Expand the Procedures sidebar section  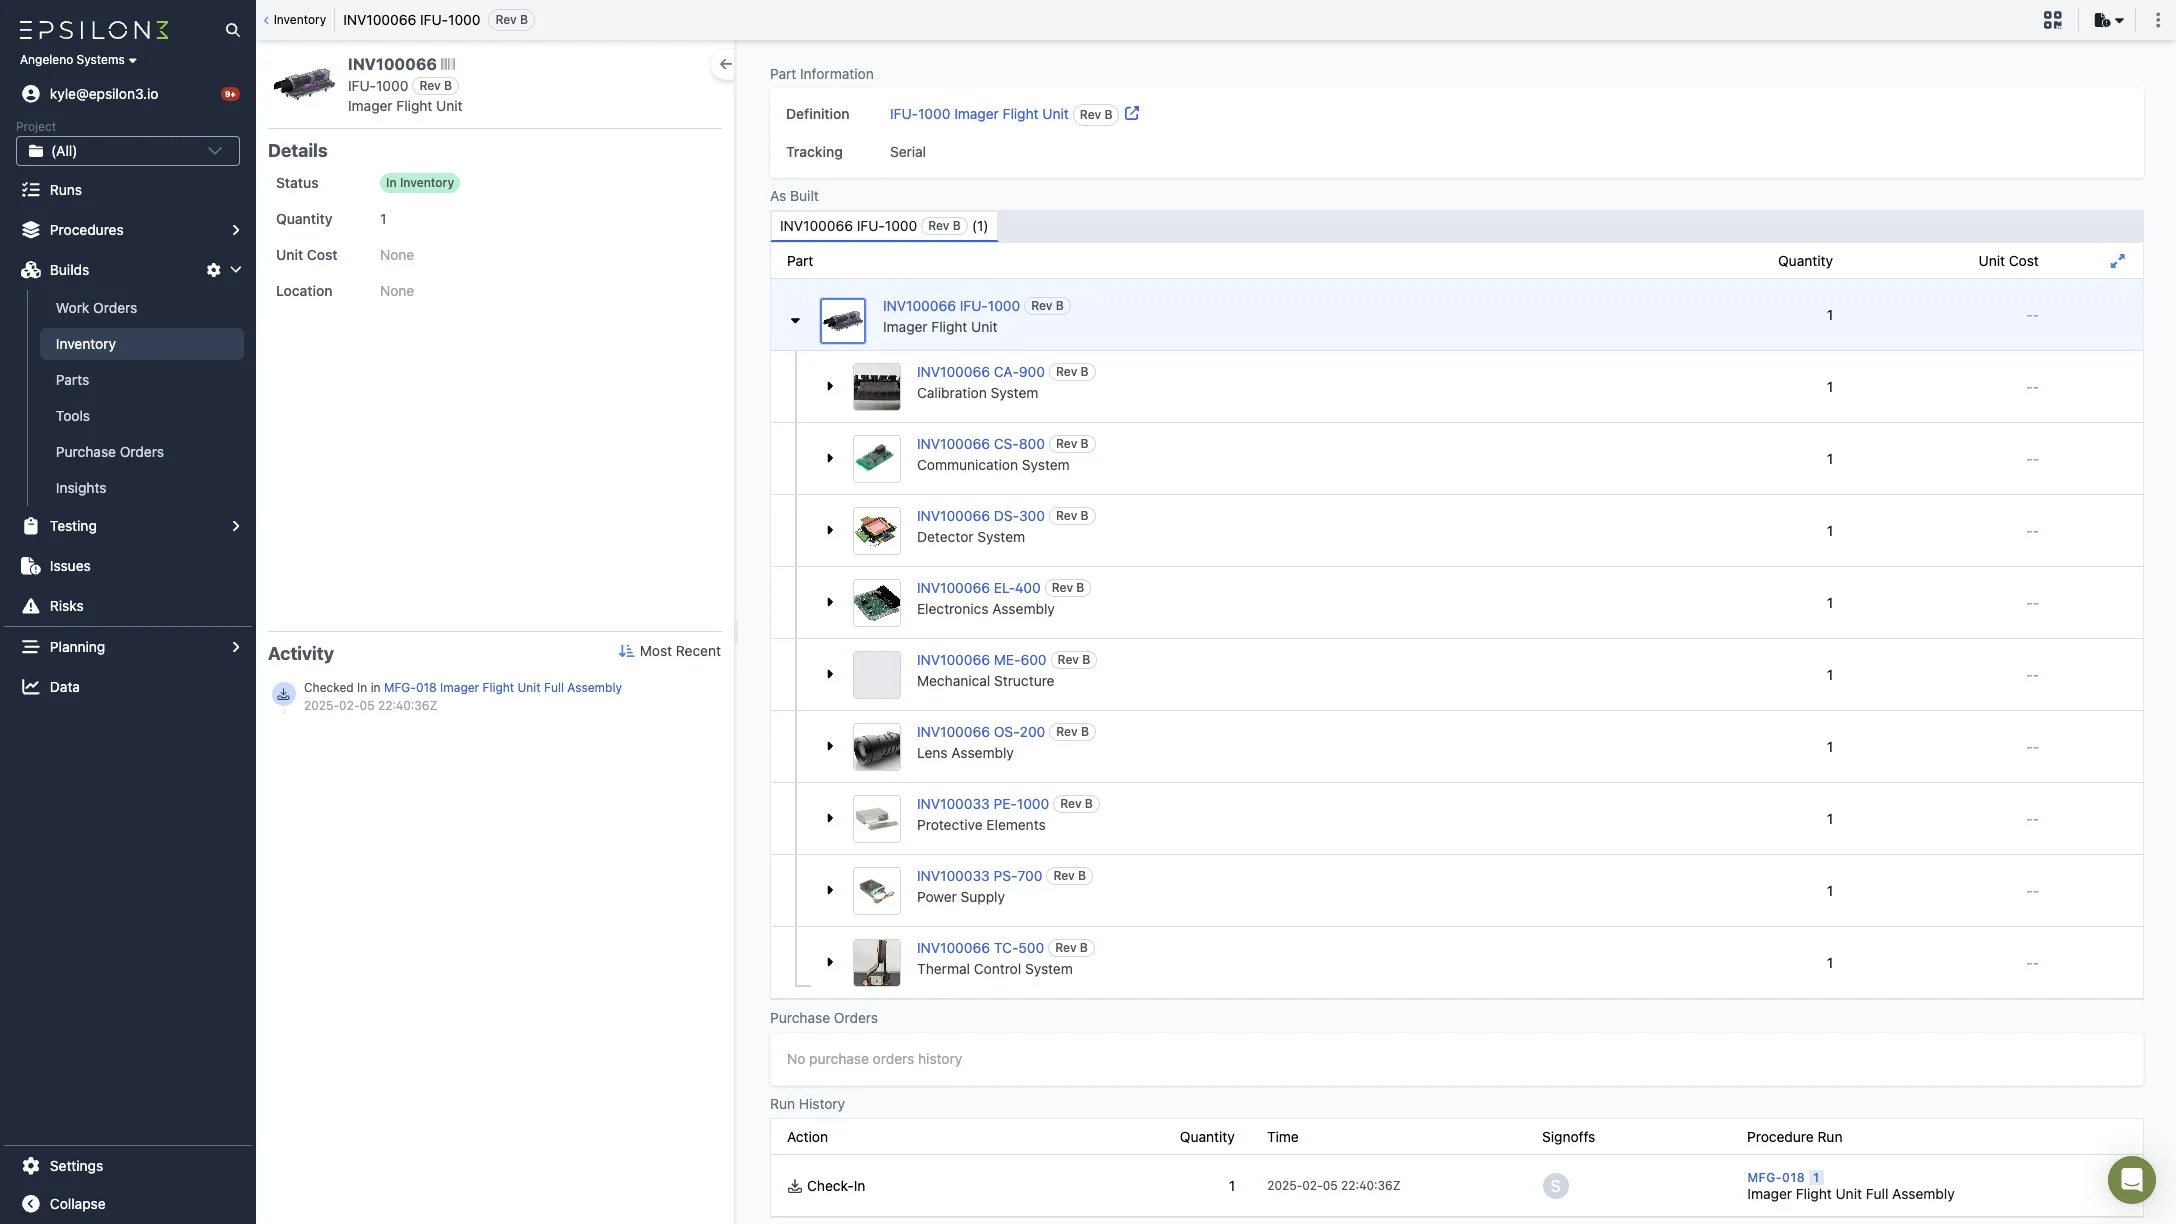235,230
